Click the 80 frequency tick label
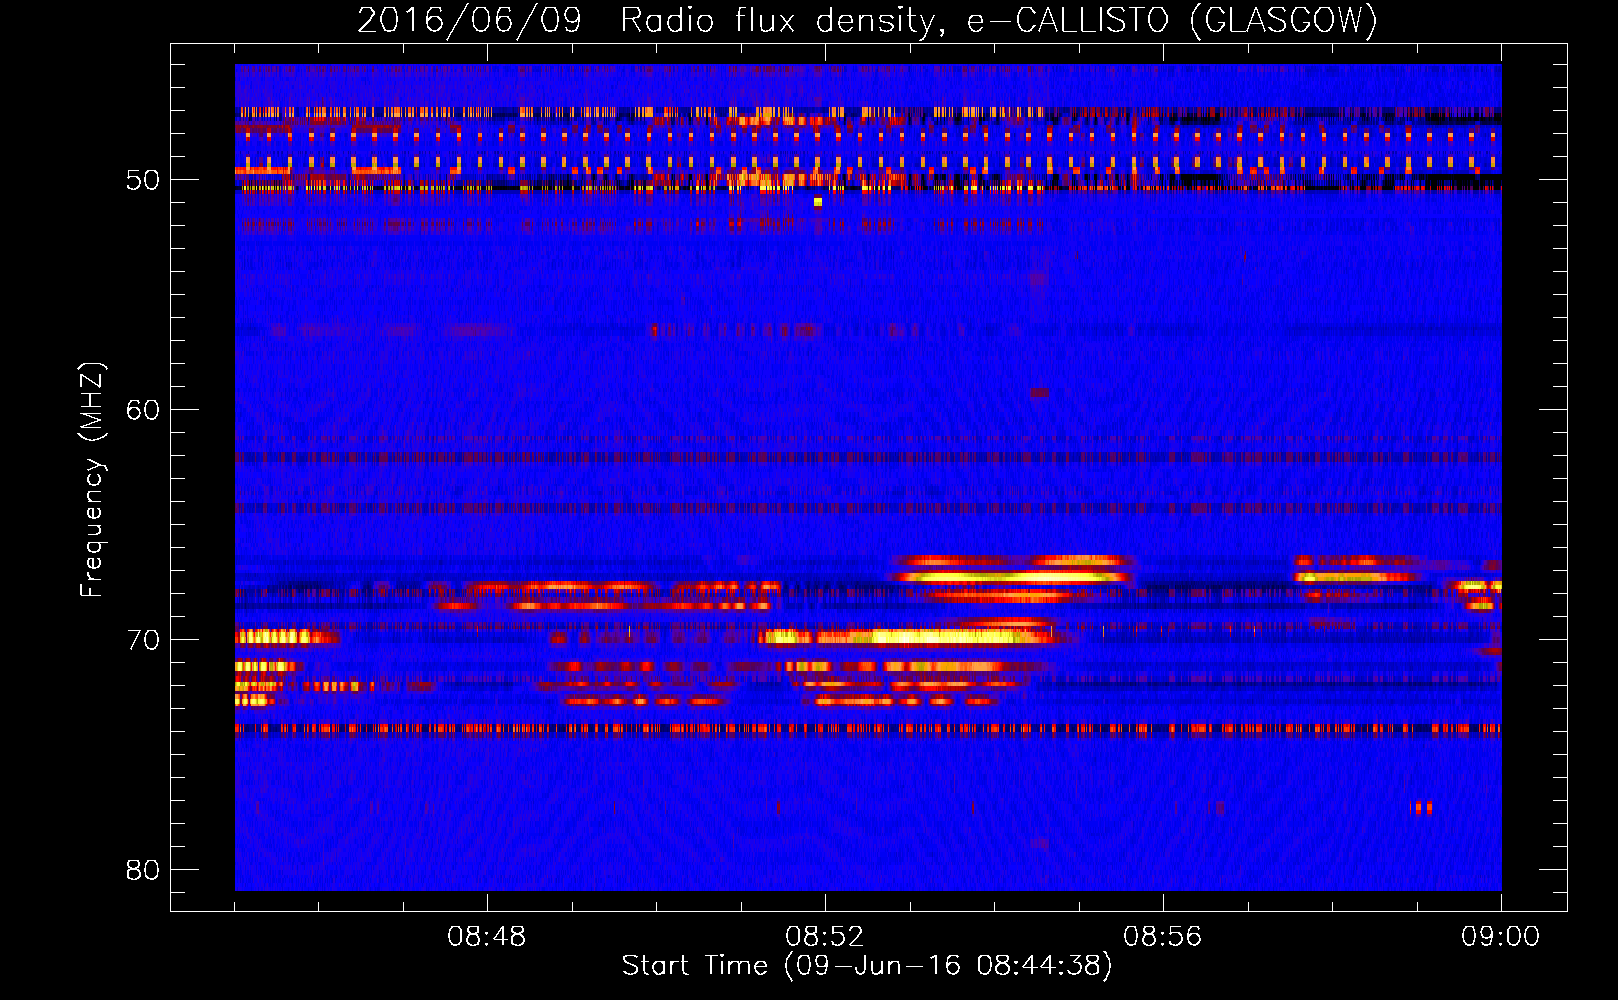This screenshot has width=1618, height=1000. [143, 870]
